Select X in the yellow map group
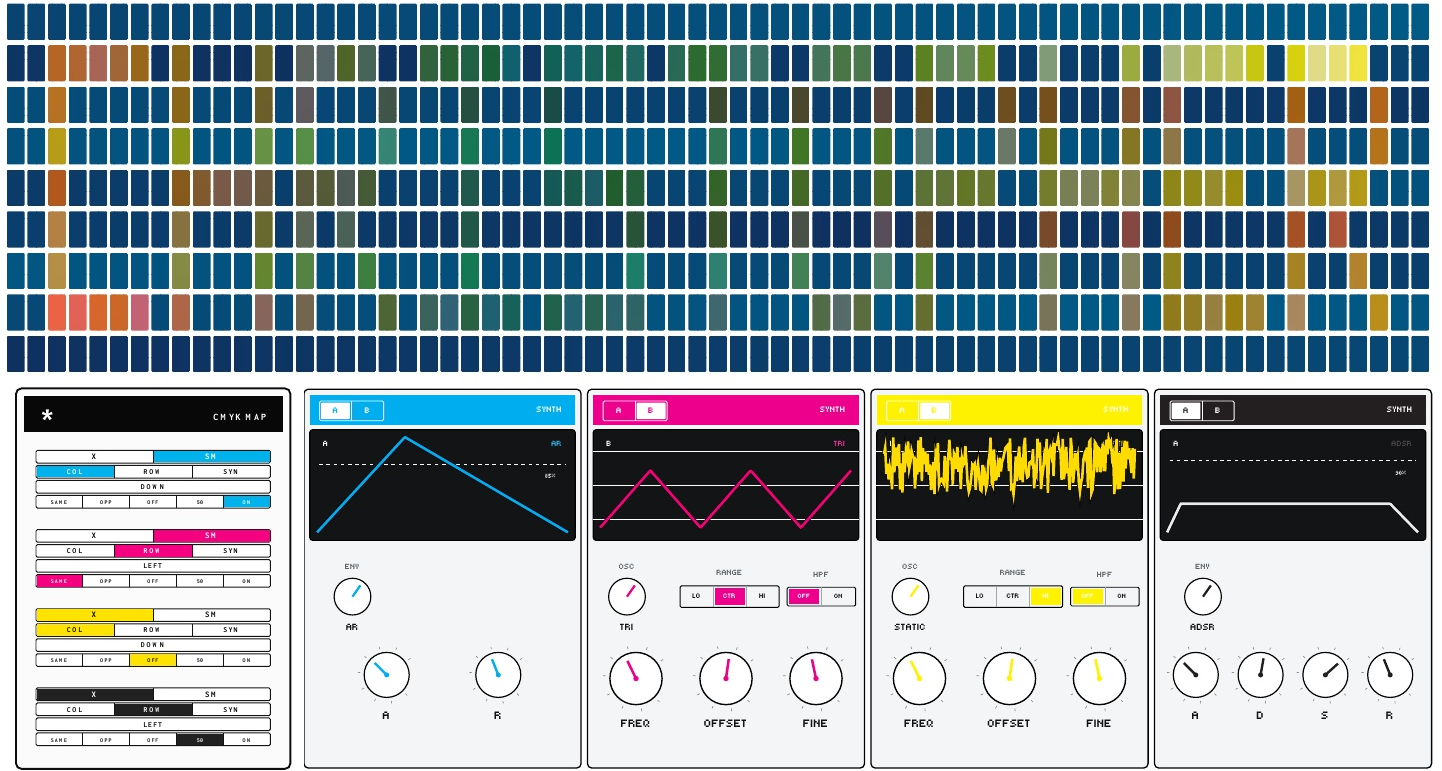 (x=94, y=614)
